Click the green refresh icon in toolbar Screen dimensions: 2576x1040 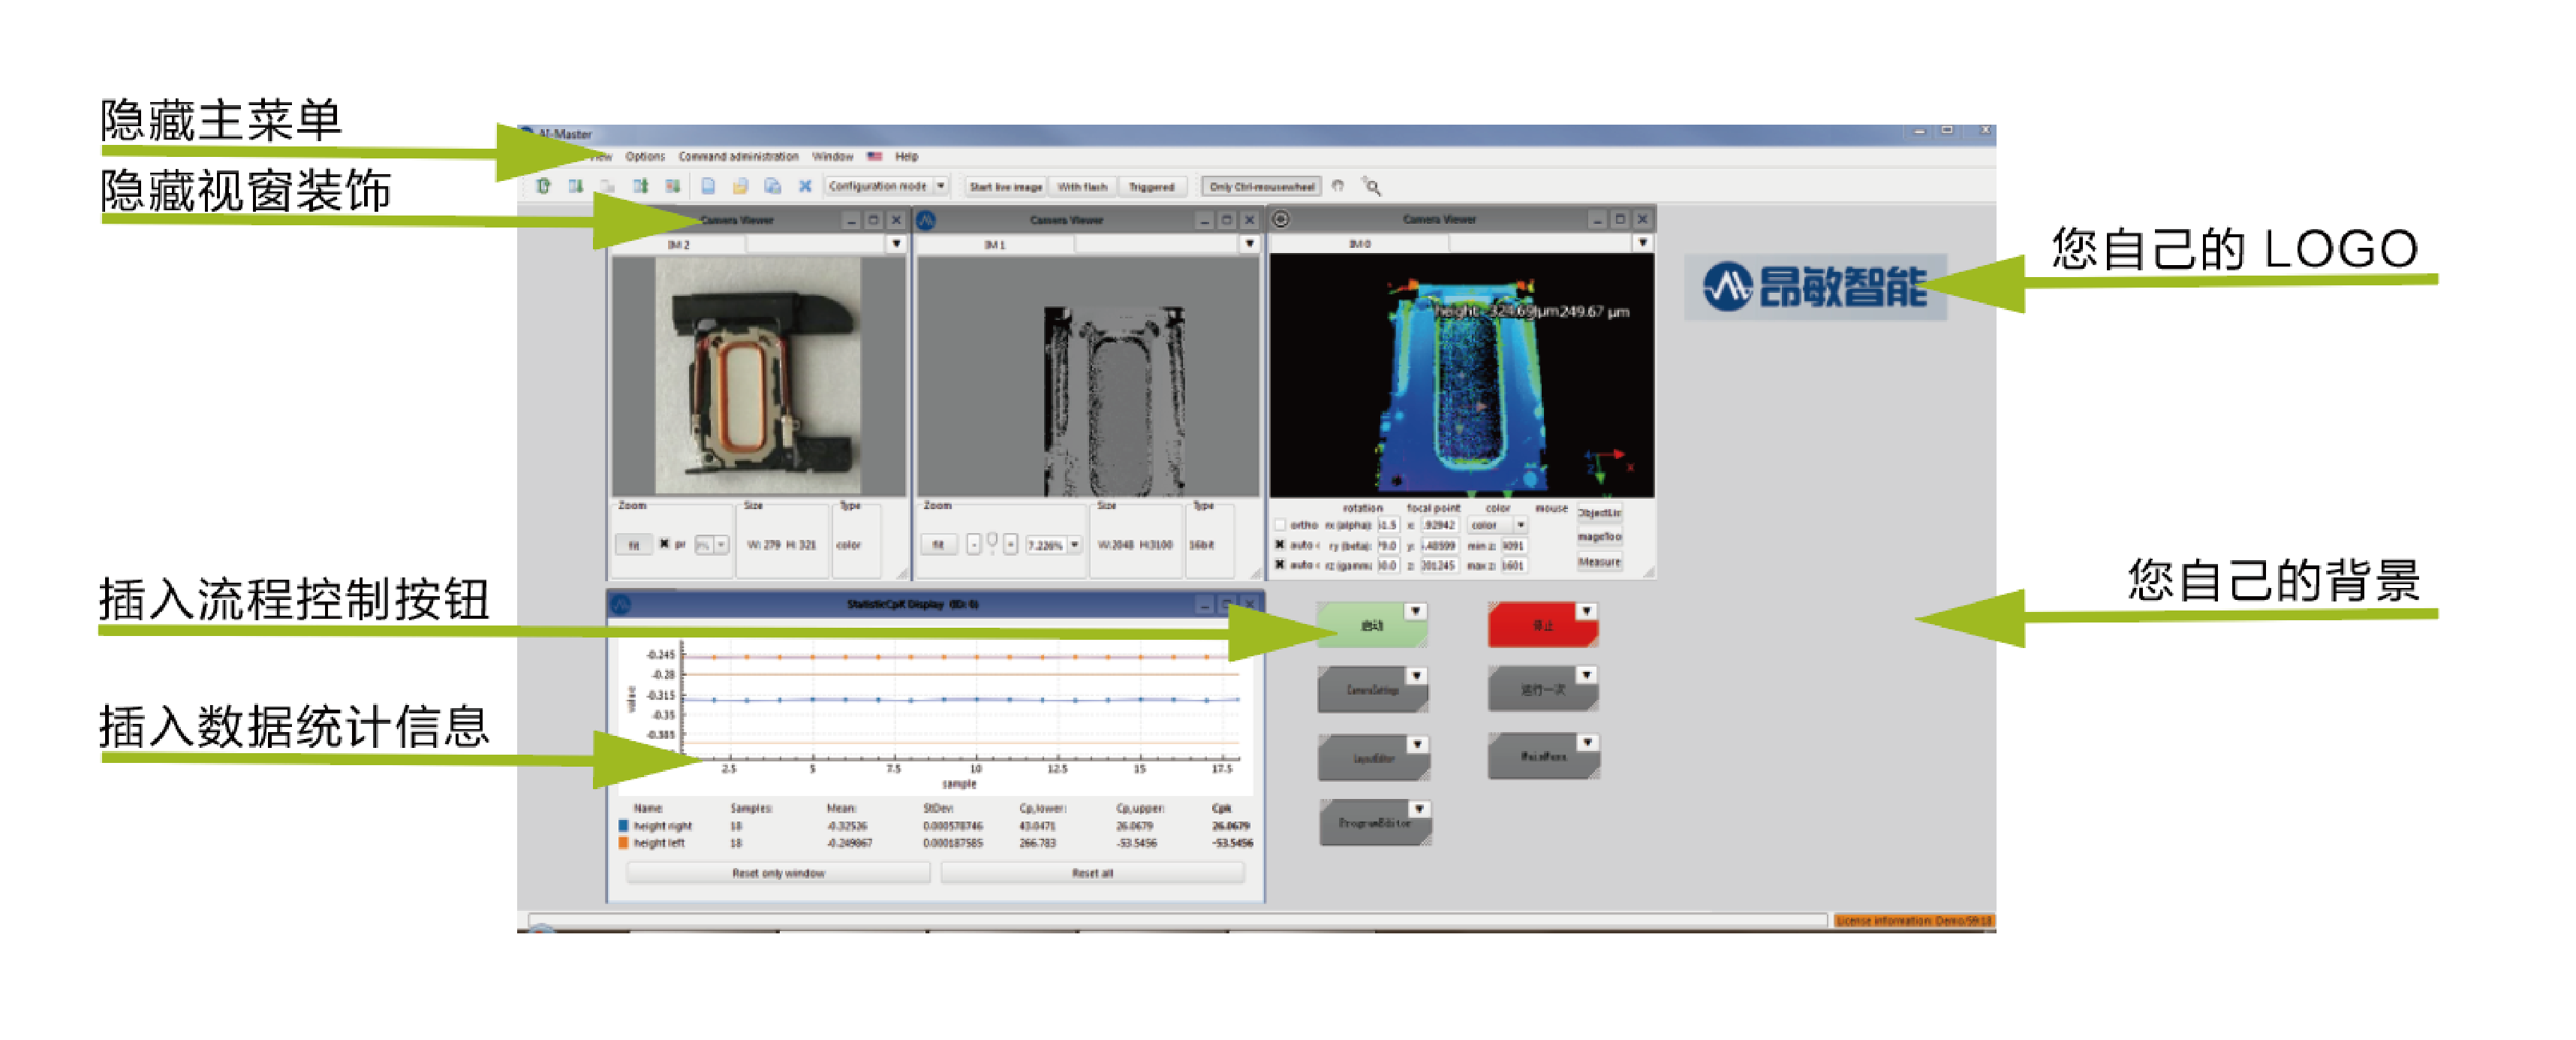pyautogui.click(x=543, y=186)
